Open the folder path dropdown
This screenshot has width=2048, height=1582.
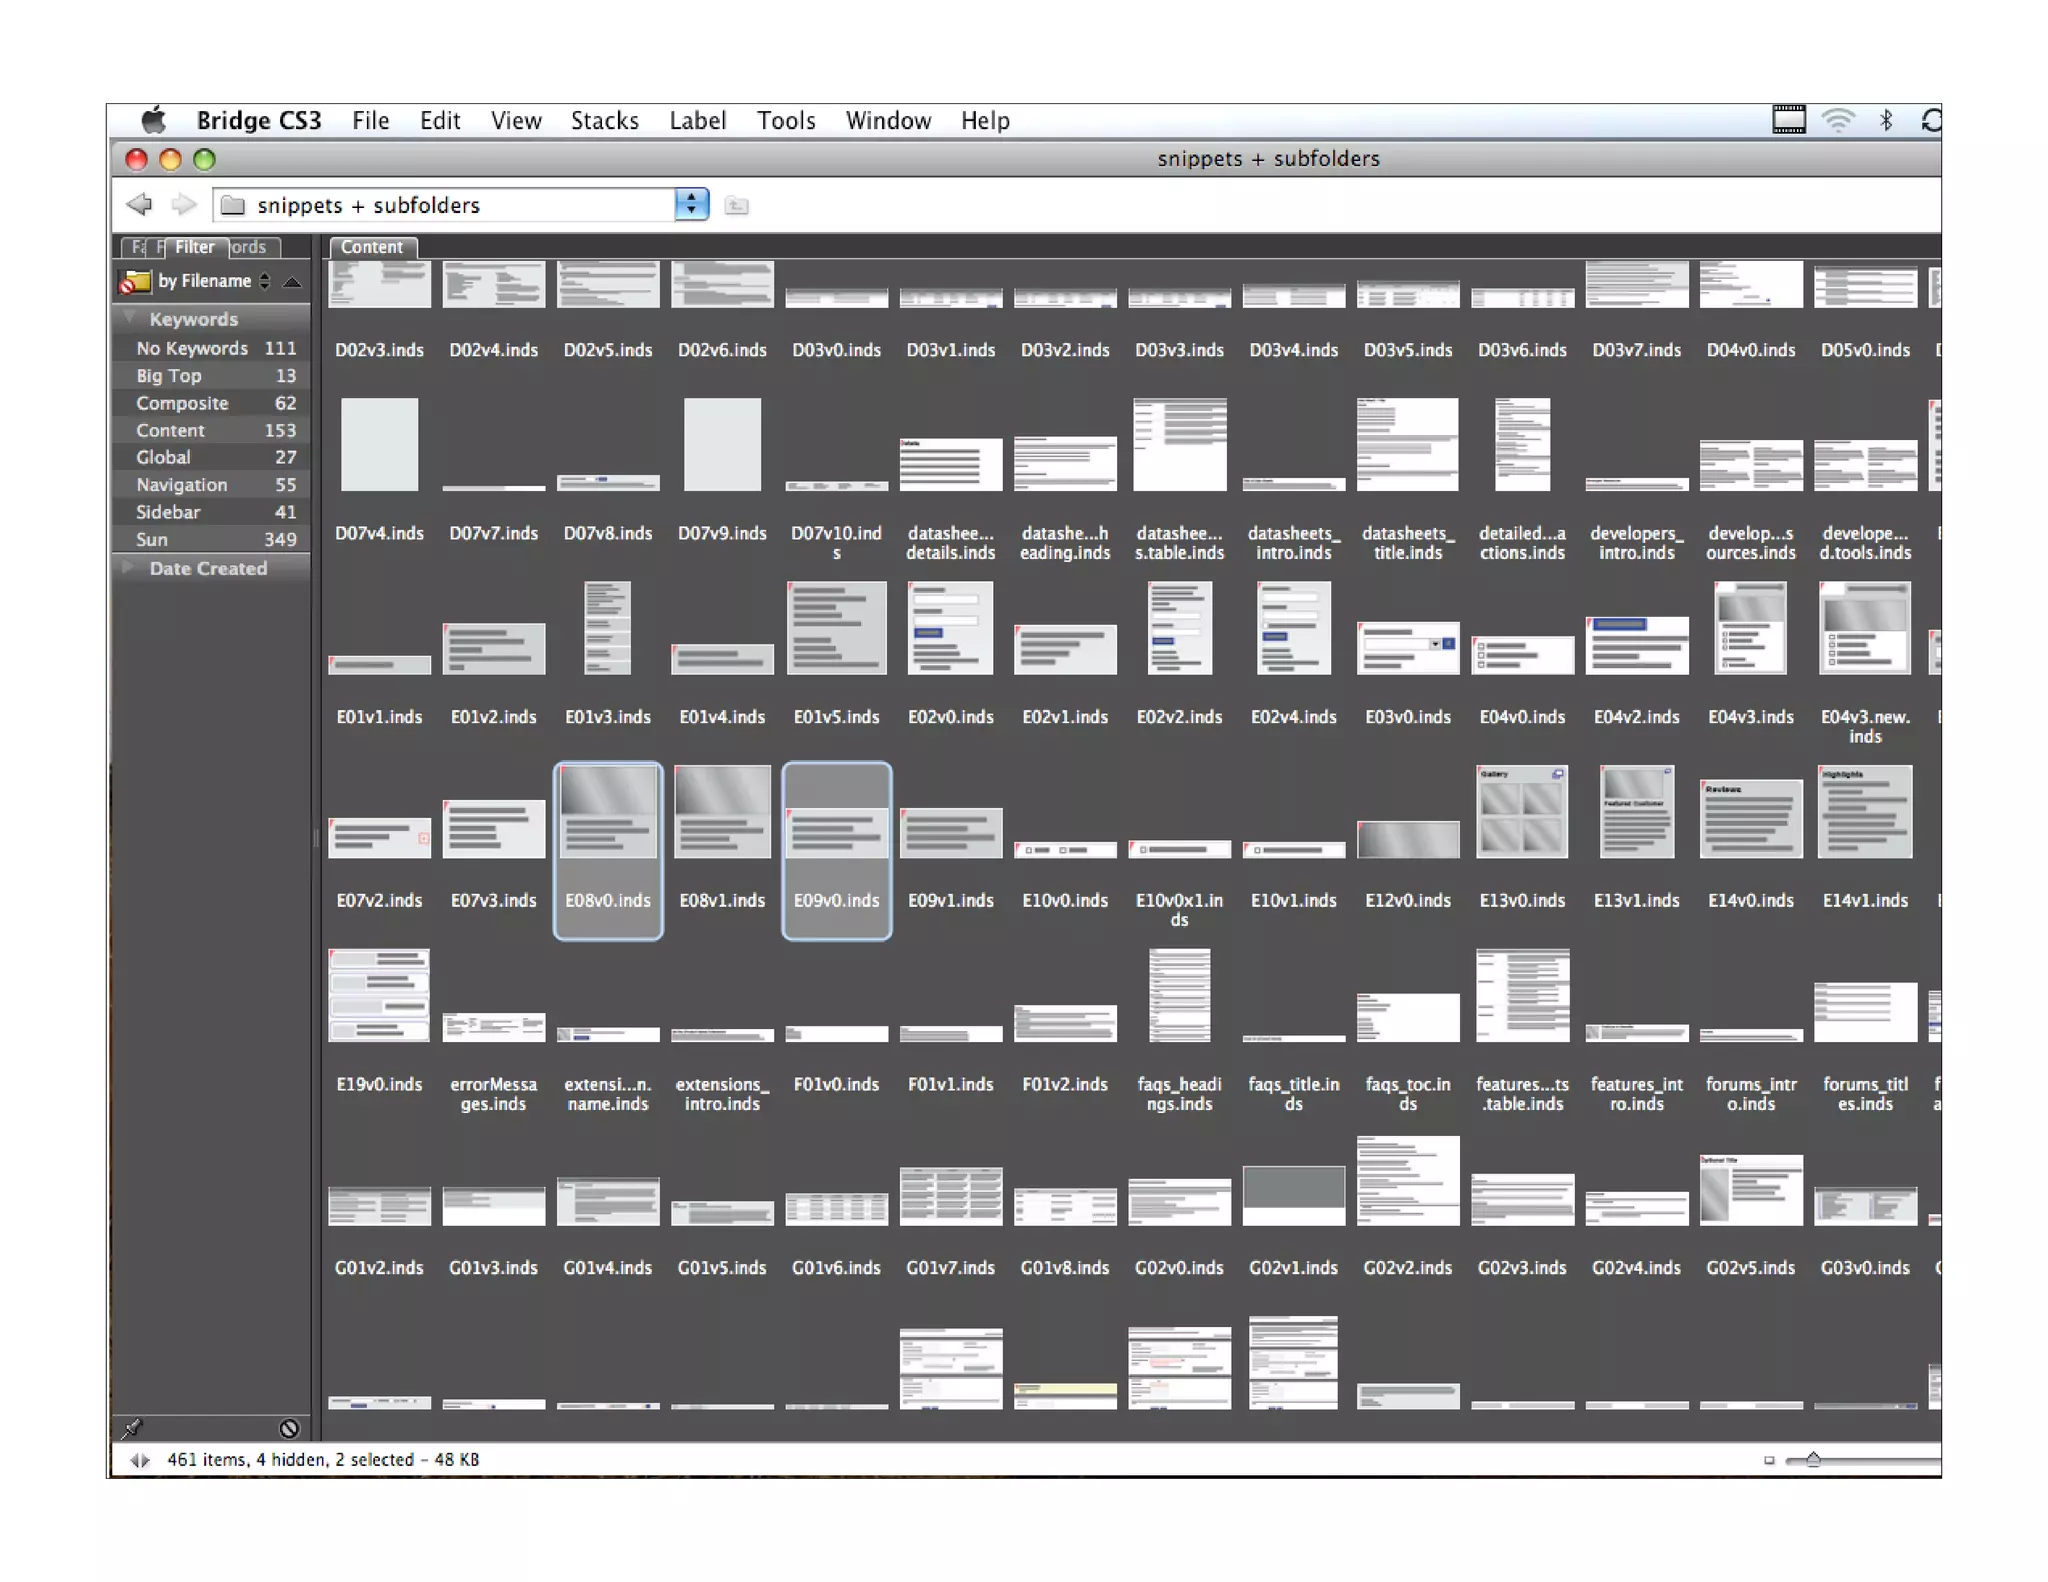click(690, 205)
